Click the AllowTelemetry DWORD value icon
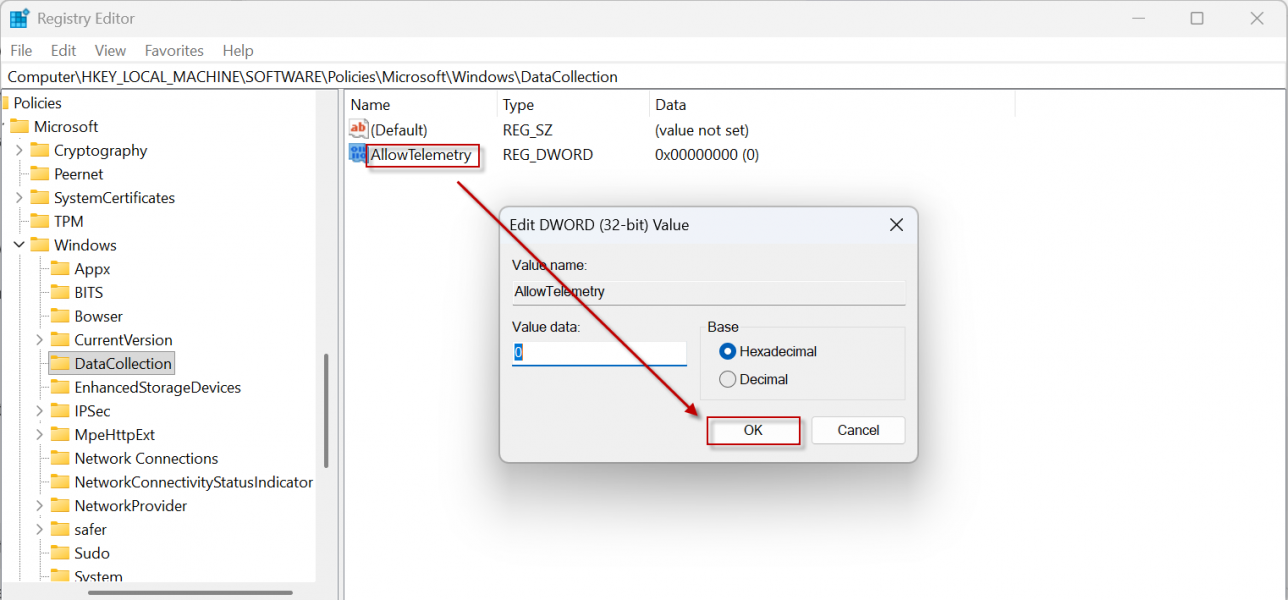 tap(358, 154)
